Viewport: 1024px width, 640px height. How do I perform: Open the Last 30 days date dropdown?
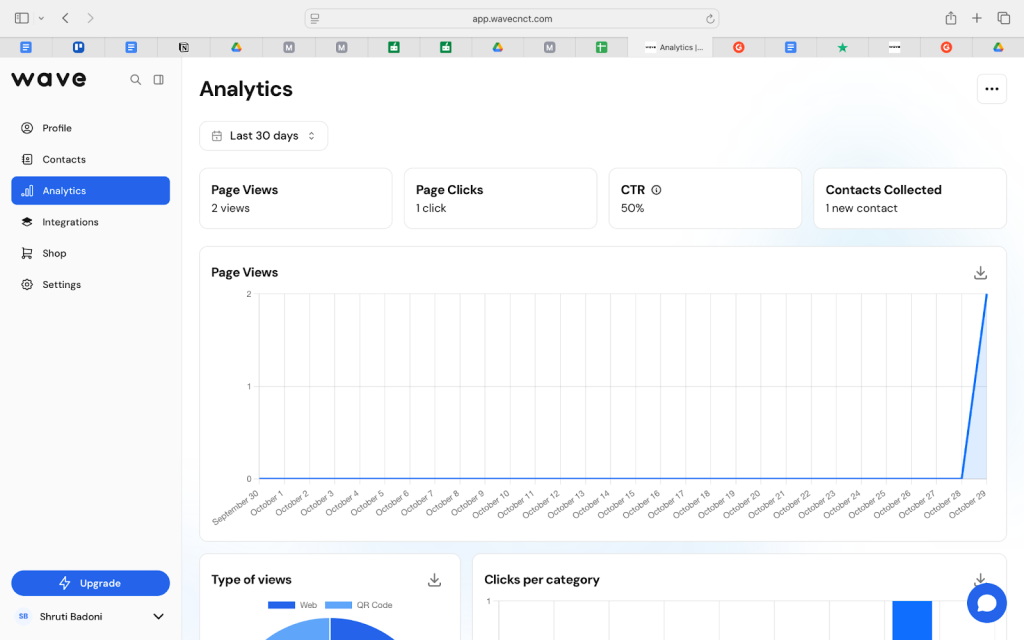pyautogui.click(x=263, y=136)
